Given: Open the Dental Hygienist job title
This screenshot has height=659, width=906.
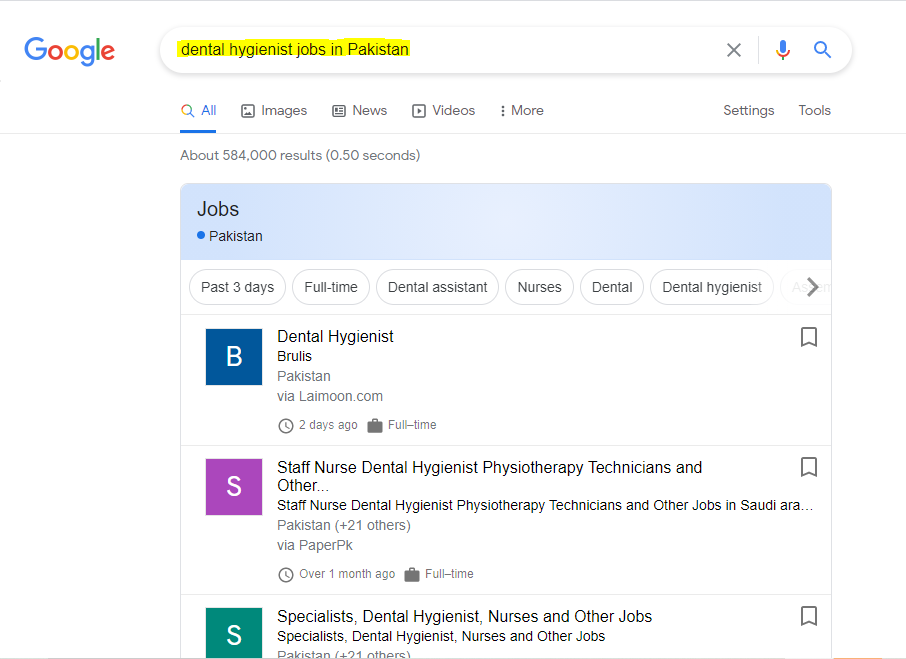Looking at the screenshot, I should tap(335, 336).
